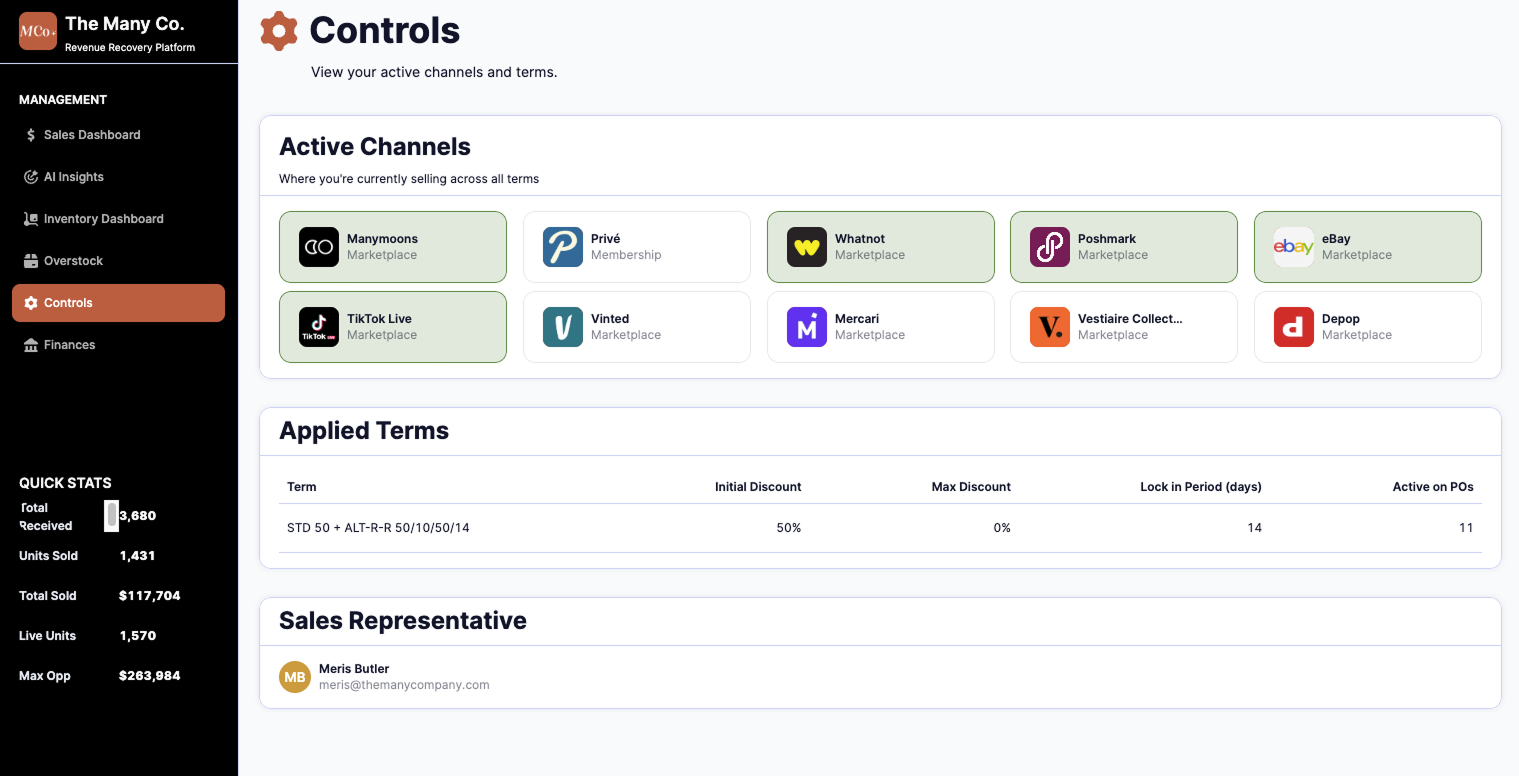This screenshot has height=776, width=1519.
Task: Select the Privé Membership channel card
Action: 637,247
